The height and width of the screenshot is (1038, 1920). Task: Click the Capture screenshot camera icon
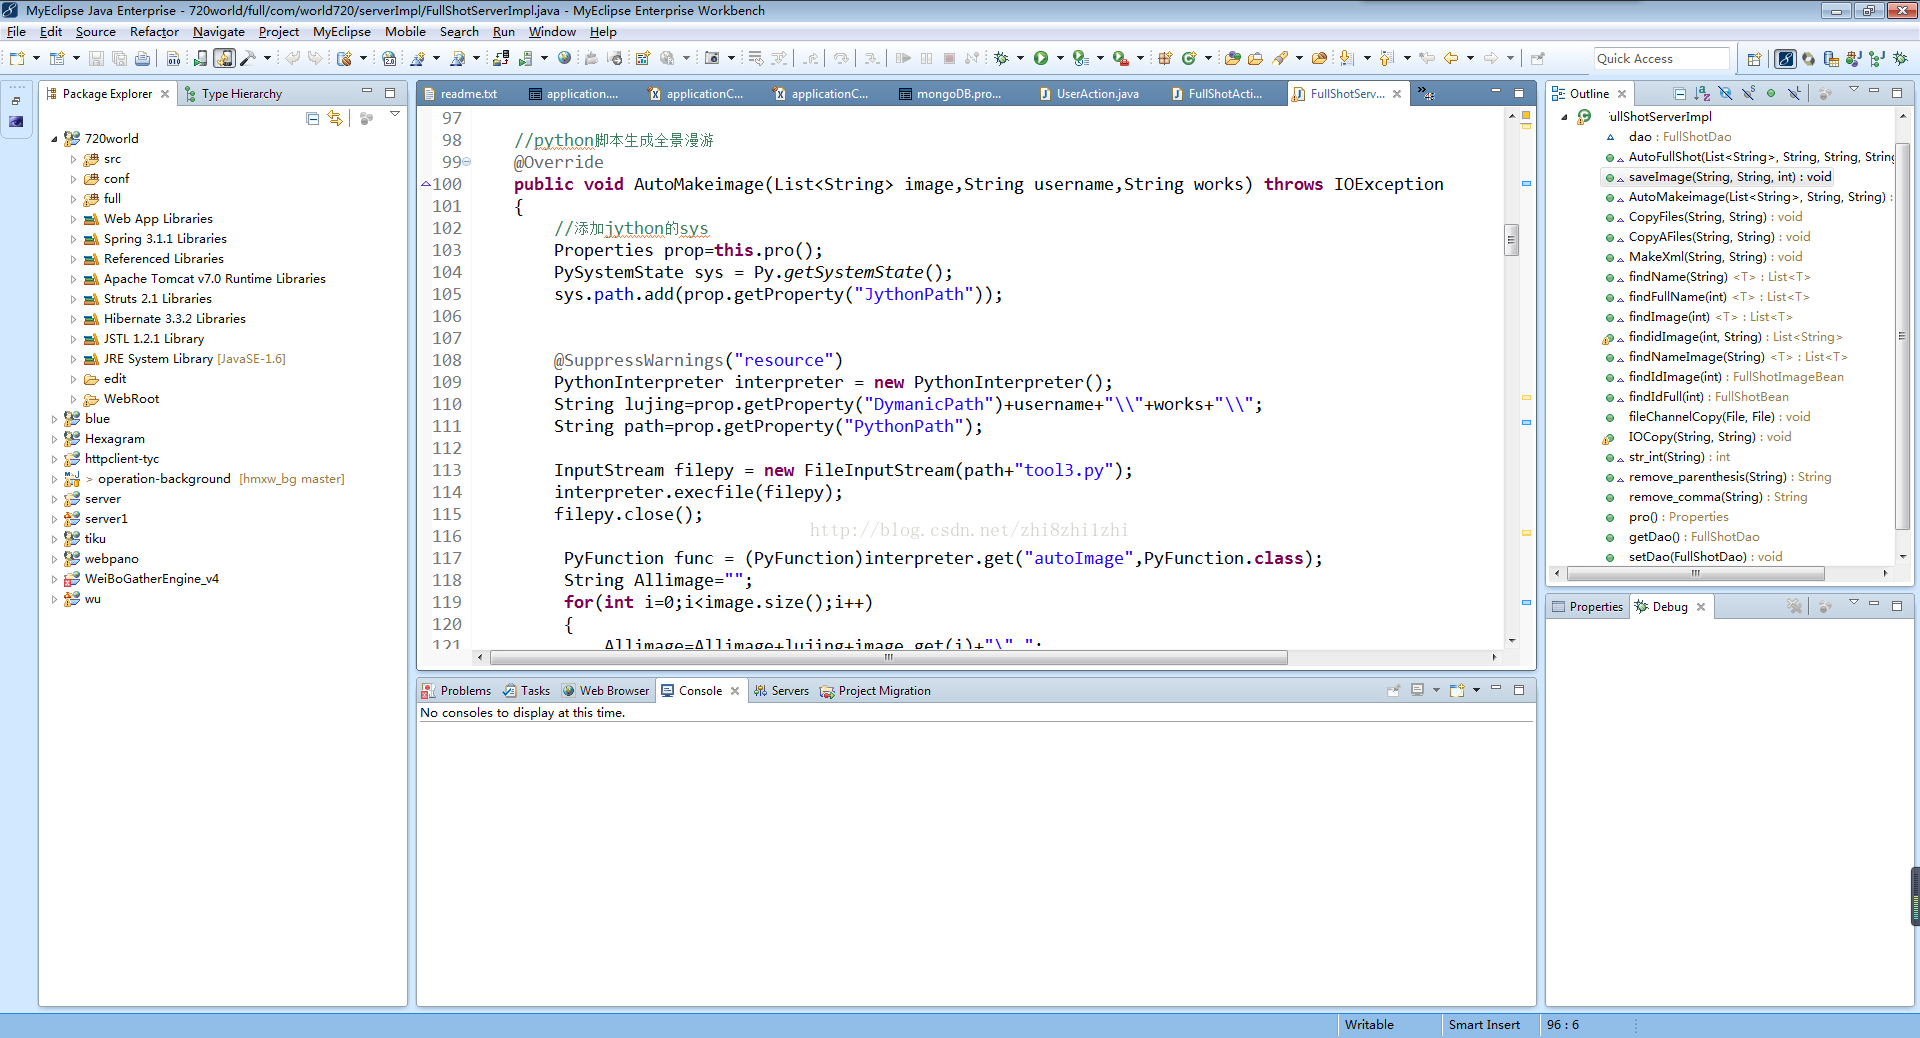tap(712, 58)
